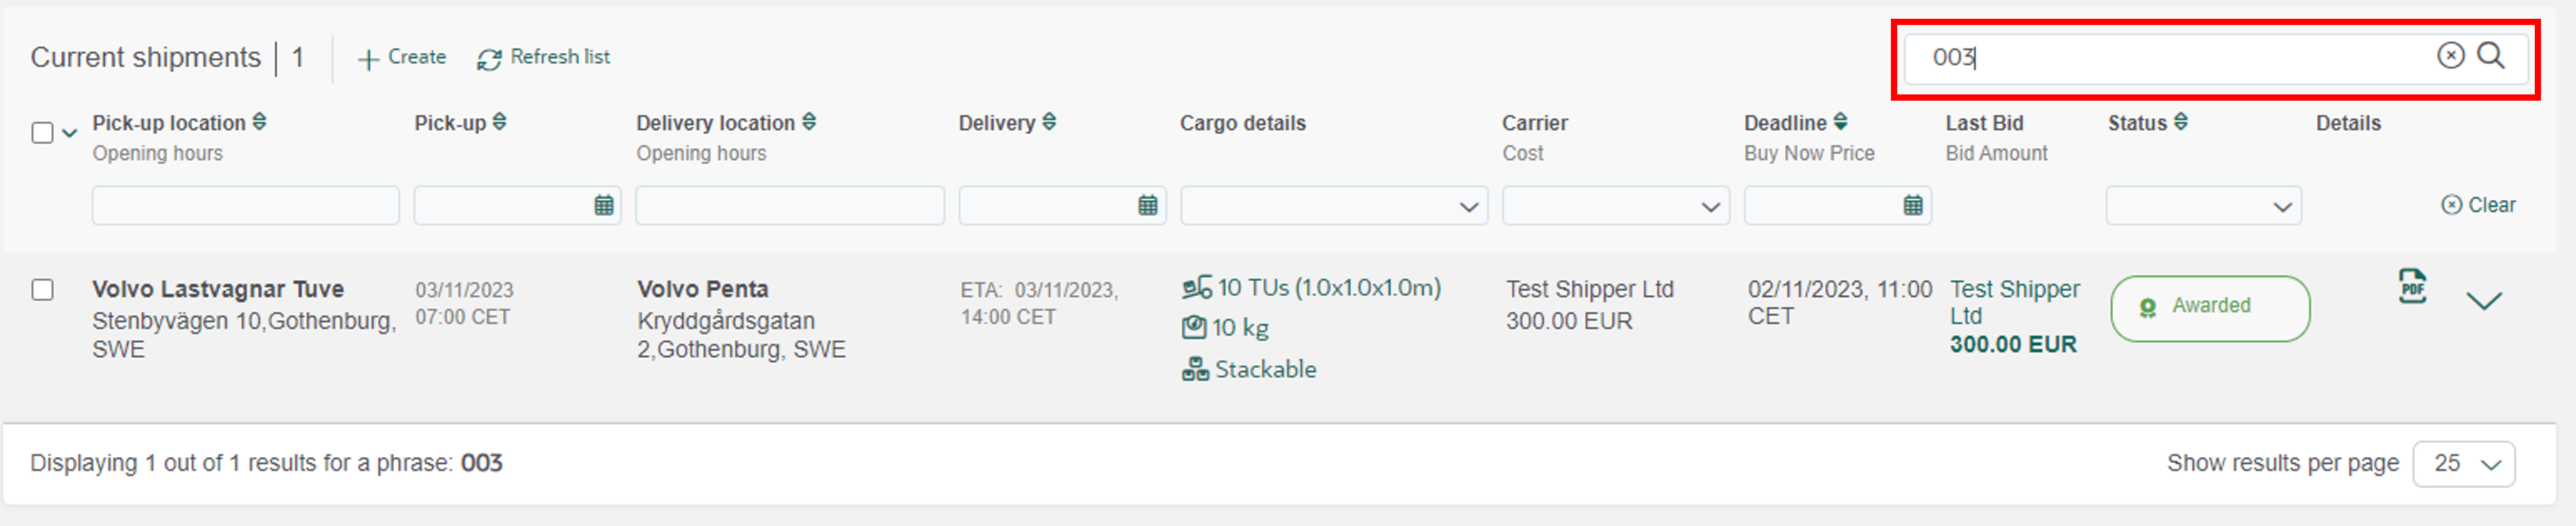Open Pick-up date calendar icon
Screen dimensions: 2576x526
click(x=604, y=206)
